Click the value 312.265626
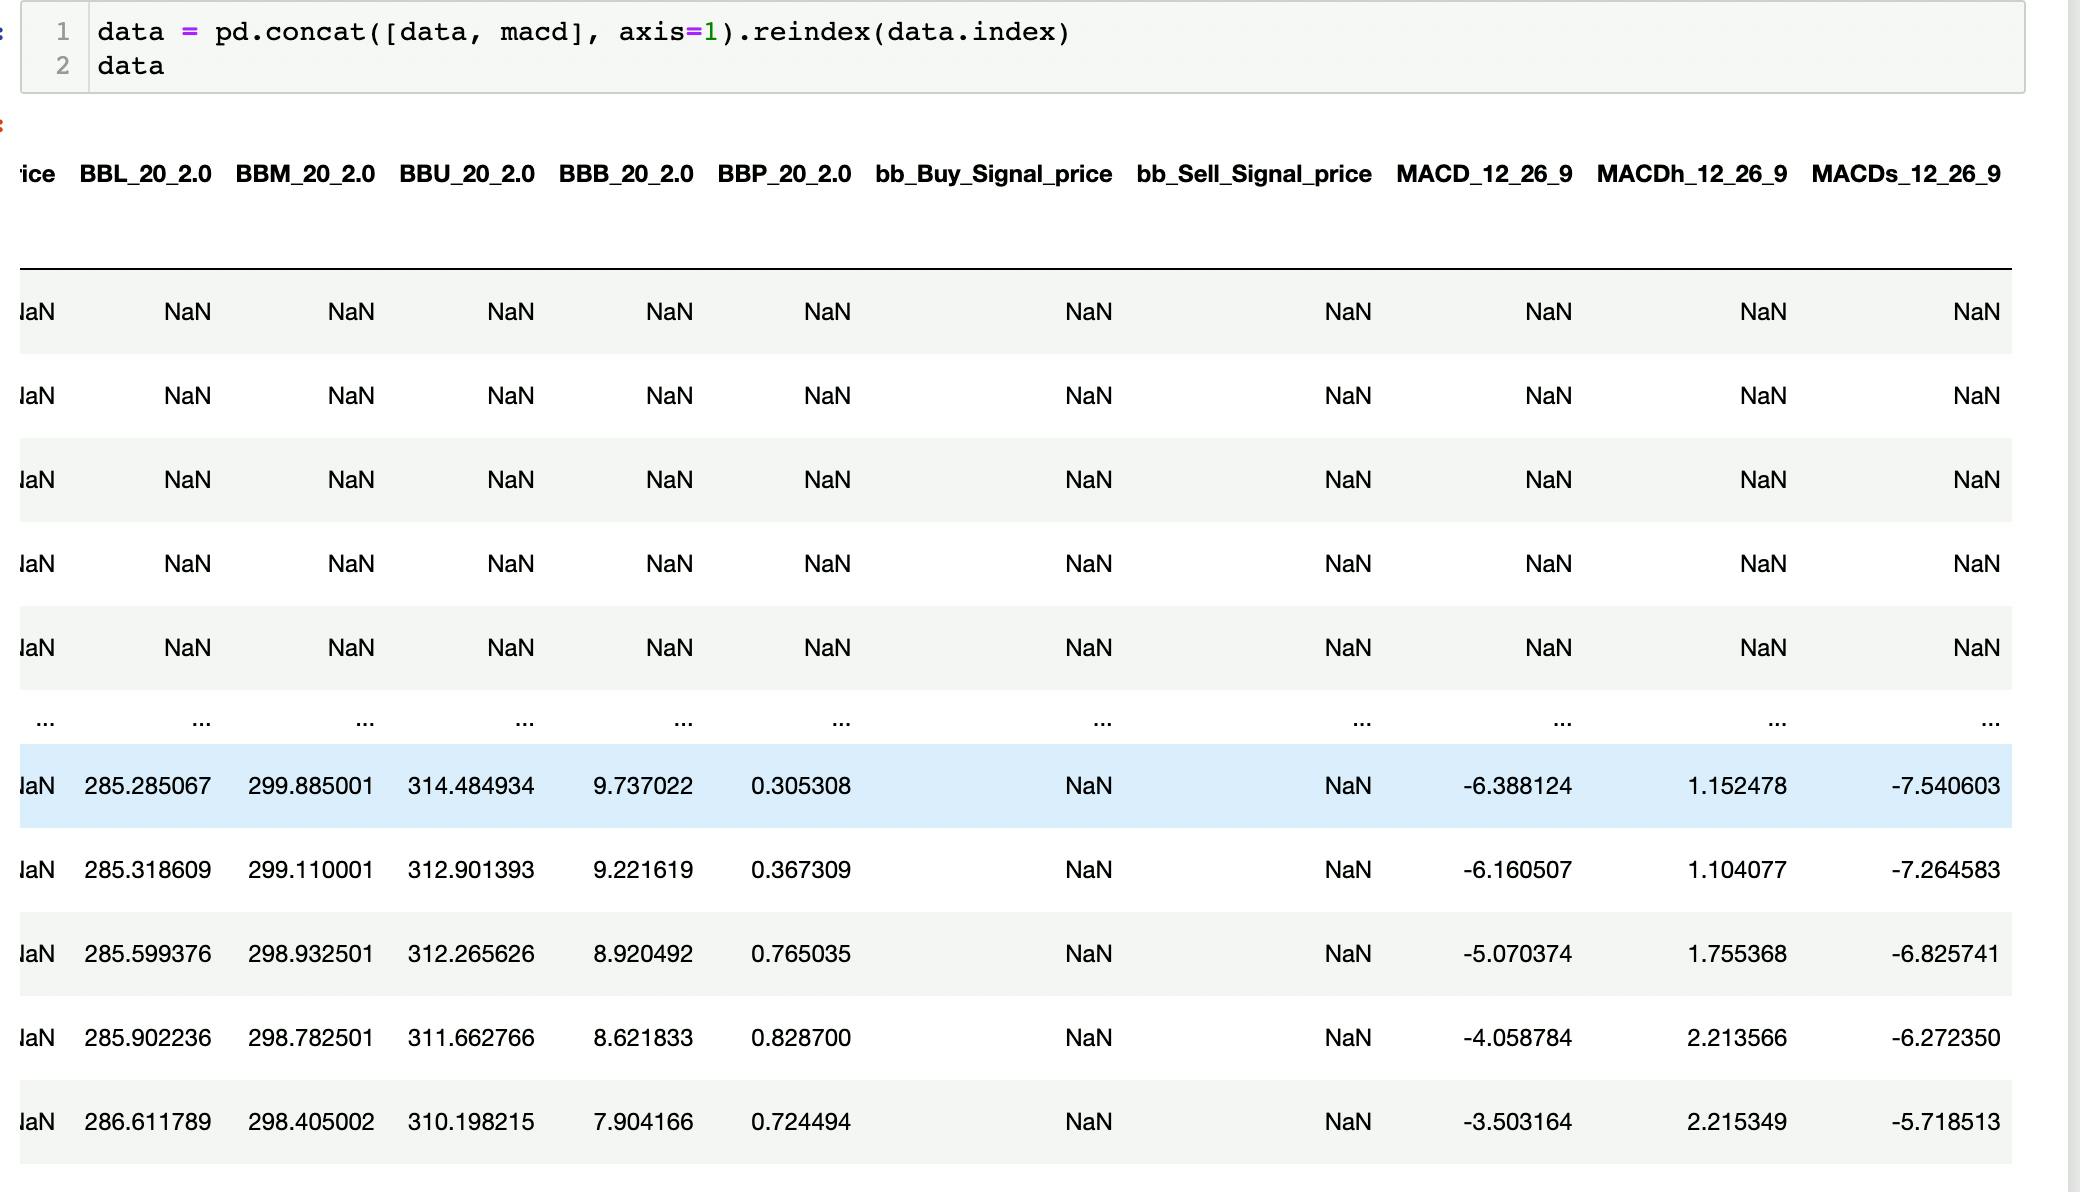Viewport: 2080px width, 1192px height. [471, 954]
